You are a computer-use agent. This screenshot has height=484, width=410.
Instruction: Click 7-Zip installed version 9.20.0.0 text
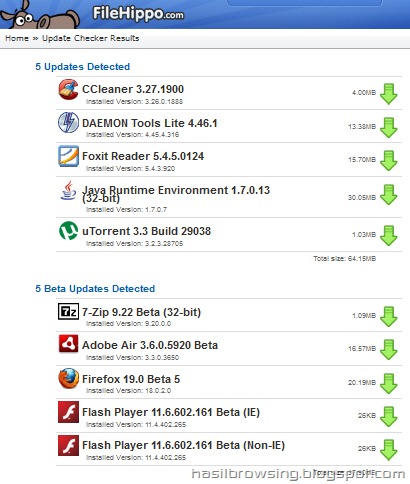[x=128, y=323]
